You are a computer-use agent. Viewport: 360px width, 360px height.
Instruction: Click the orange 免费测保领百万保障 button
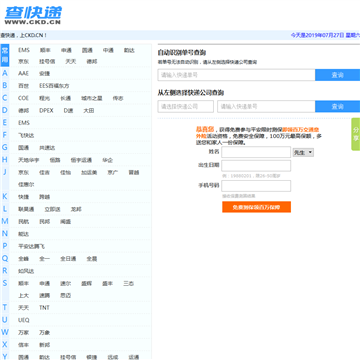256,207
